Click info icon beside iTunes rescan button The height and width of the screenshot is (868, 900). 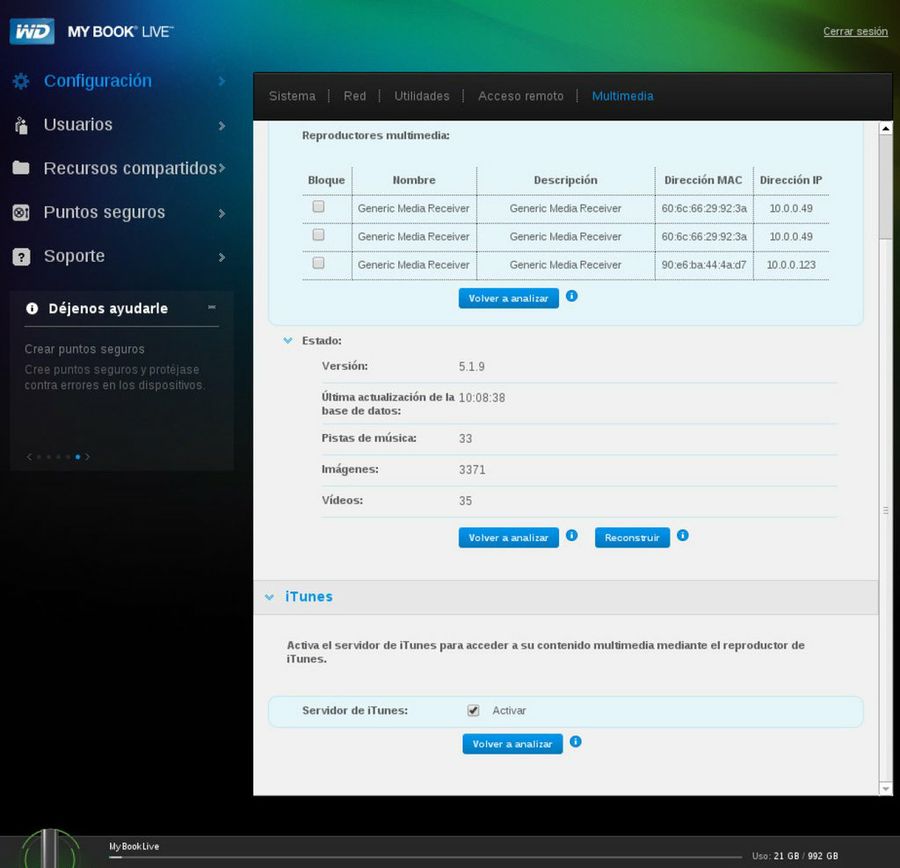pyautogui.click(x=575, y=742)
